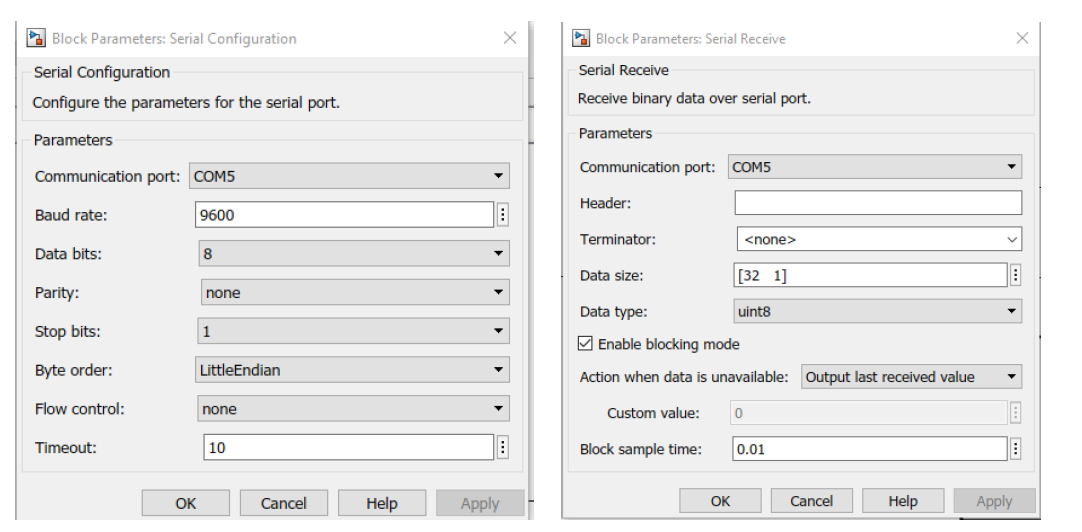Close the Serial Configuration dialog window

coord(509,38)
